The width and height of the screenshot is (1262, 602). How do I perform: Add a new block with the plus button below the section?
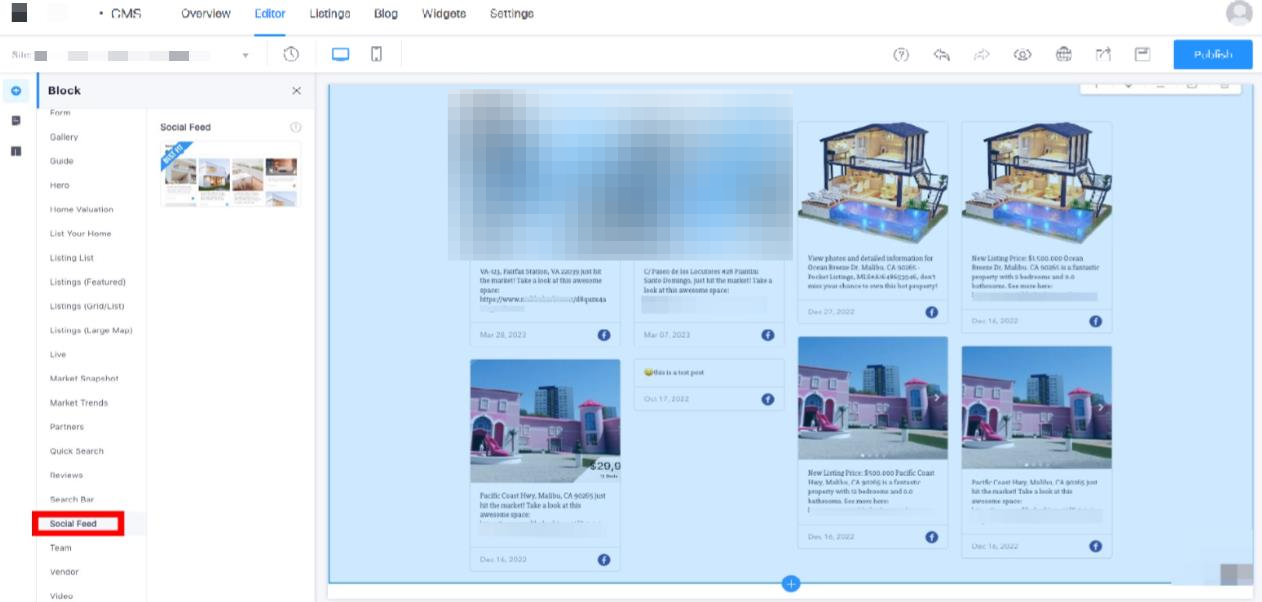tap(791, 583)
